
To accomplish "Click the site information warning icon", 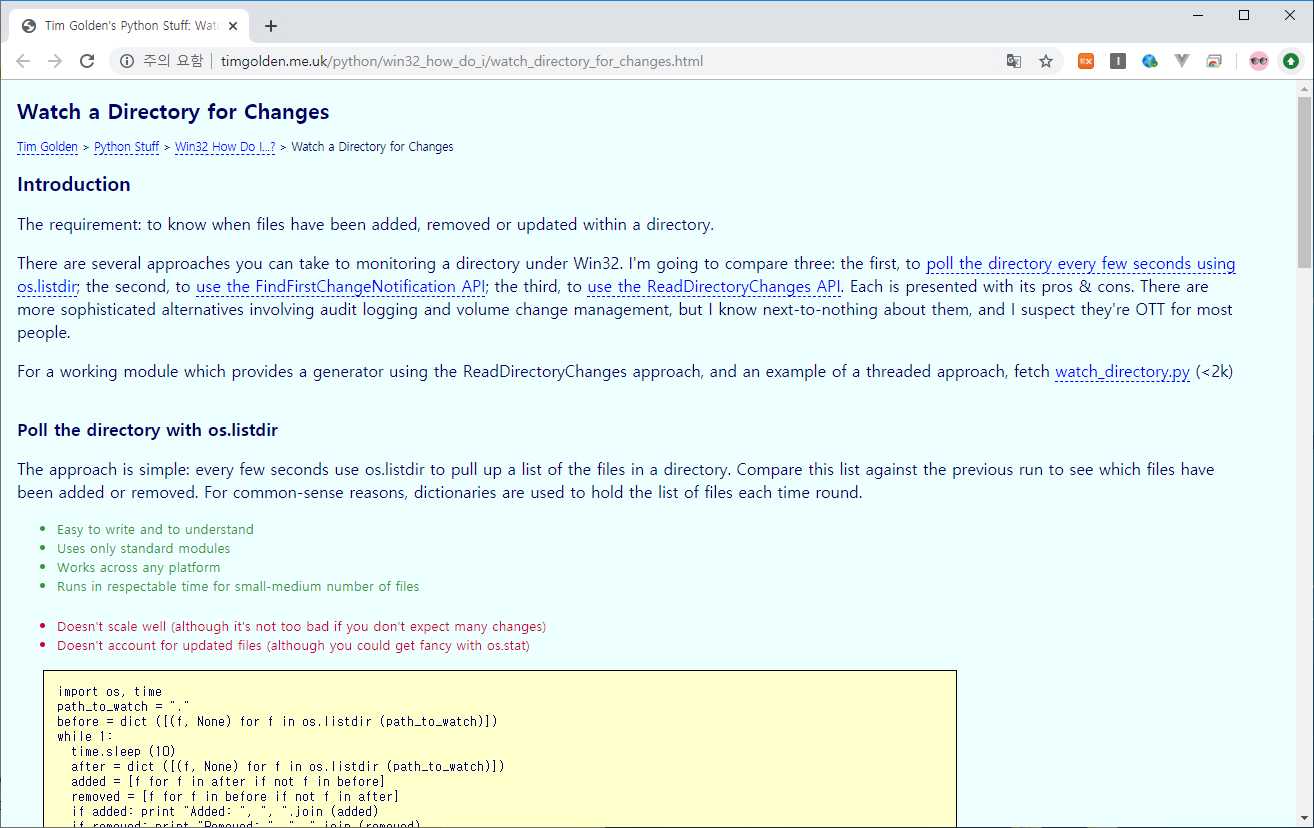I will point(127,61).
